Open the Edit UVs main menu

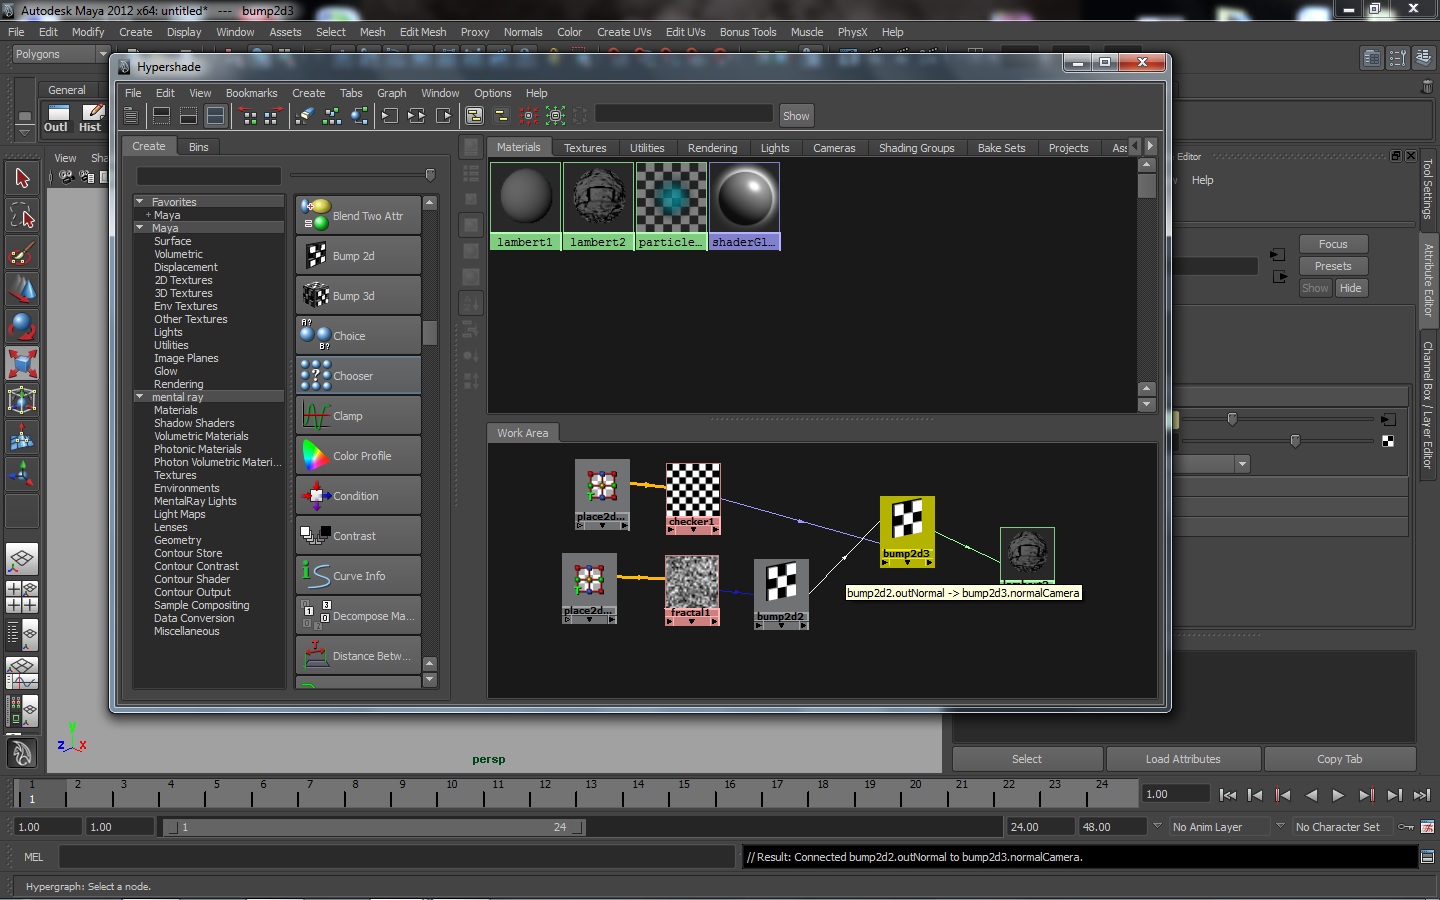[685, 32]
